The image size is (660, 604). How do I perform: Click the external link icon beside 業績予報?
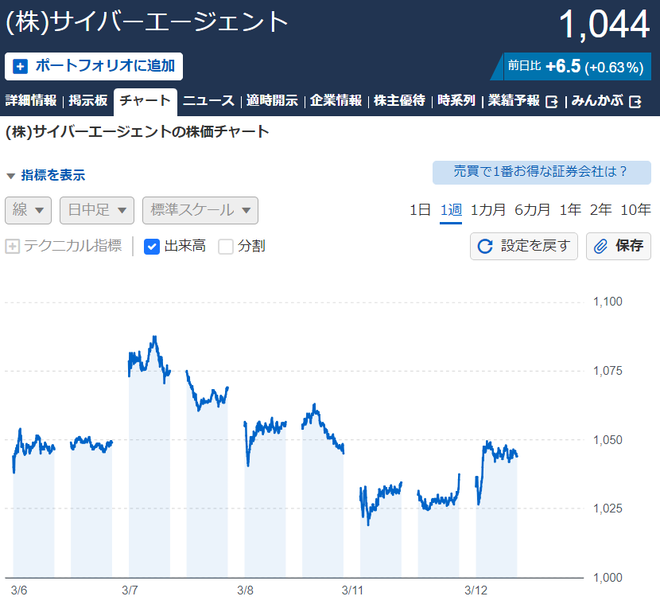click(551, 101)
